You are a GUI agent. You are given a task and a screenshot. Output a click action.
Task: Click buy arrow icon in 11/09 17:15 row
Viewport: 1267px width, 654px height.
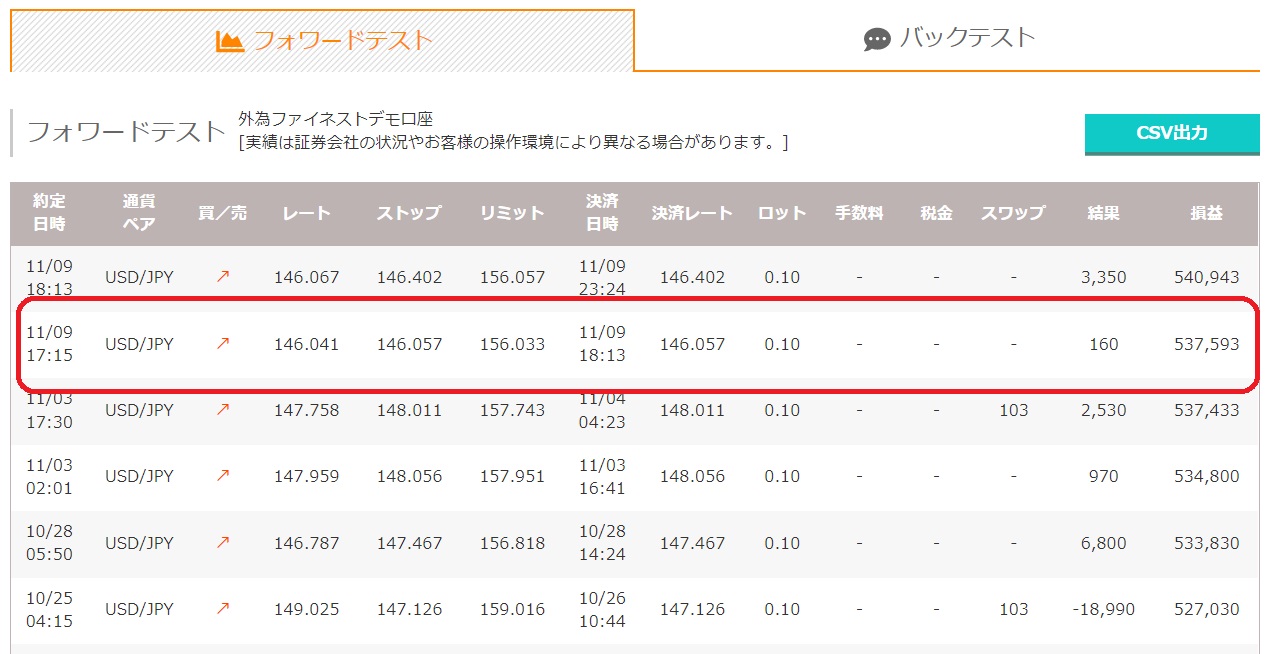coord(222,344)
